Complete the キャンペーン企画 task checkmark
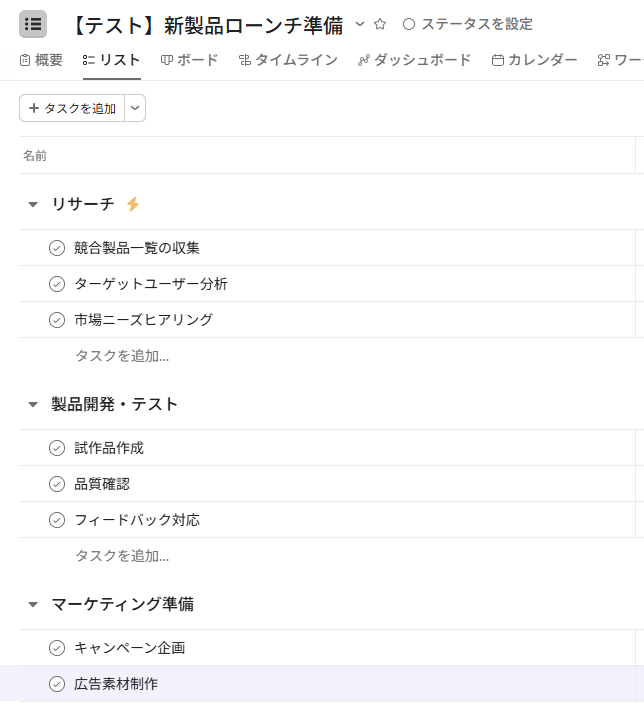This screenshot has width=644, height=710. tap(57, 648)
